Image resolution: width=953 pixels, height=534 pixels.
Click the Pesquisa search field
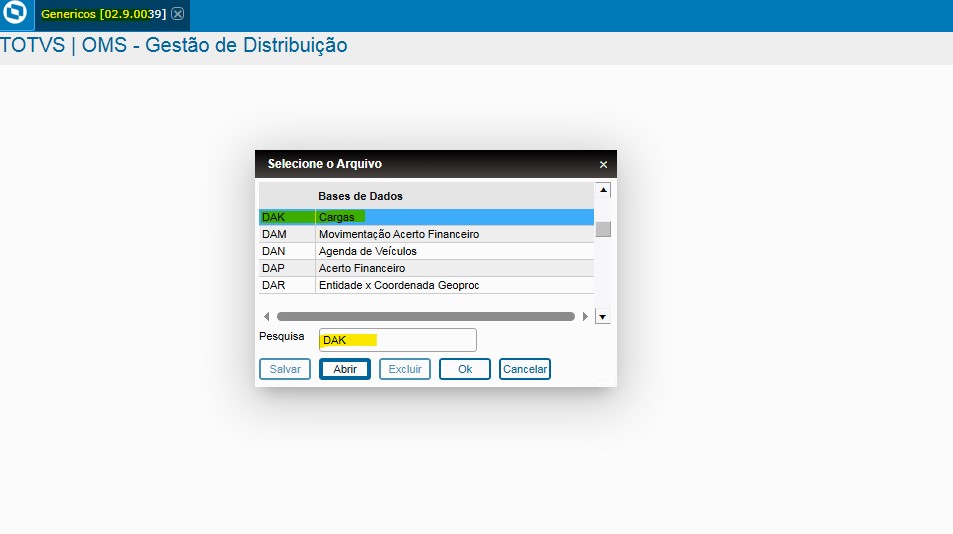coord(397,340)
